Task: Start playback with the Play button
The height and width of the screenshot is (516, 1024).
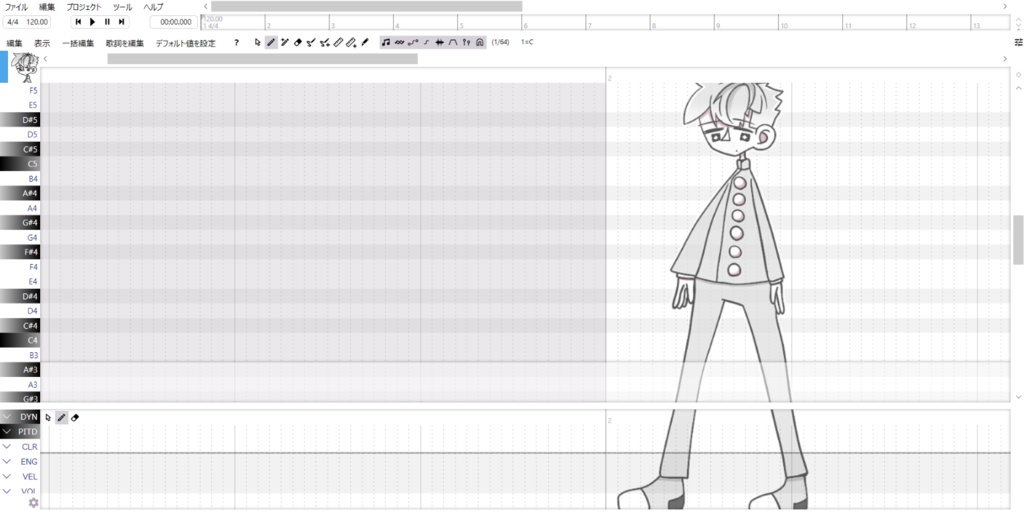Action: [93, 22]
